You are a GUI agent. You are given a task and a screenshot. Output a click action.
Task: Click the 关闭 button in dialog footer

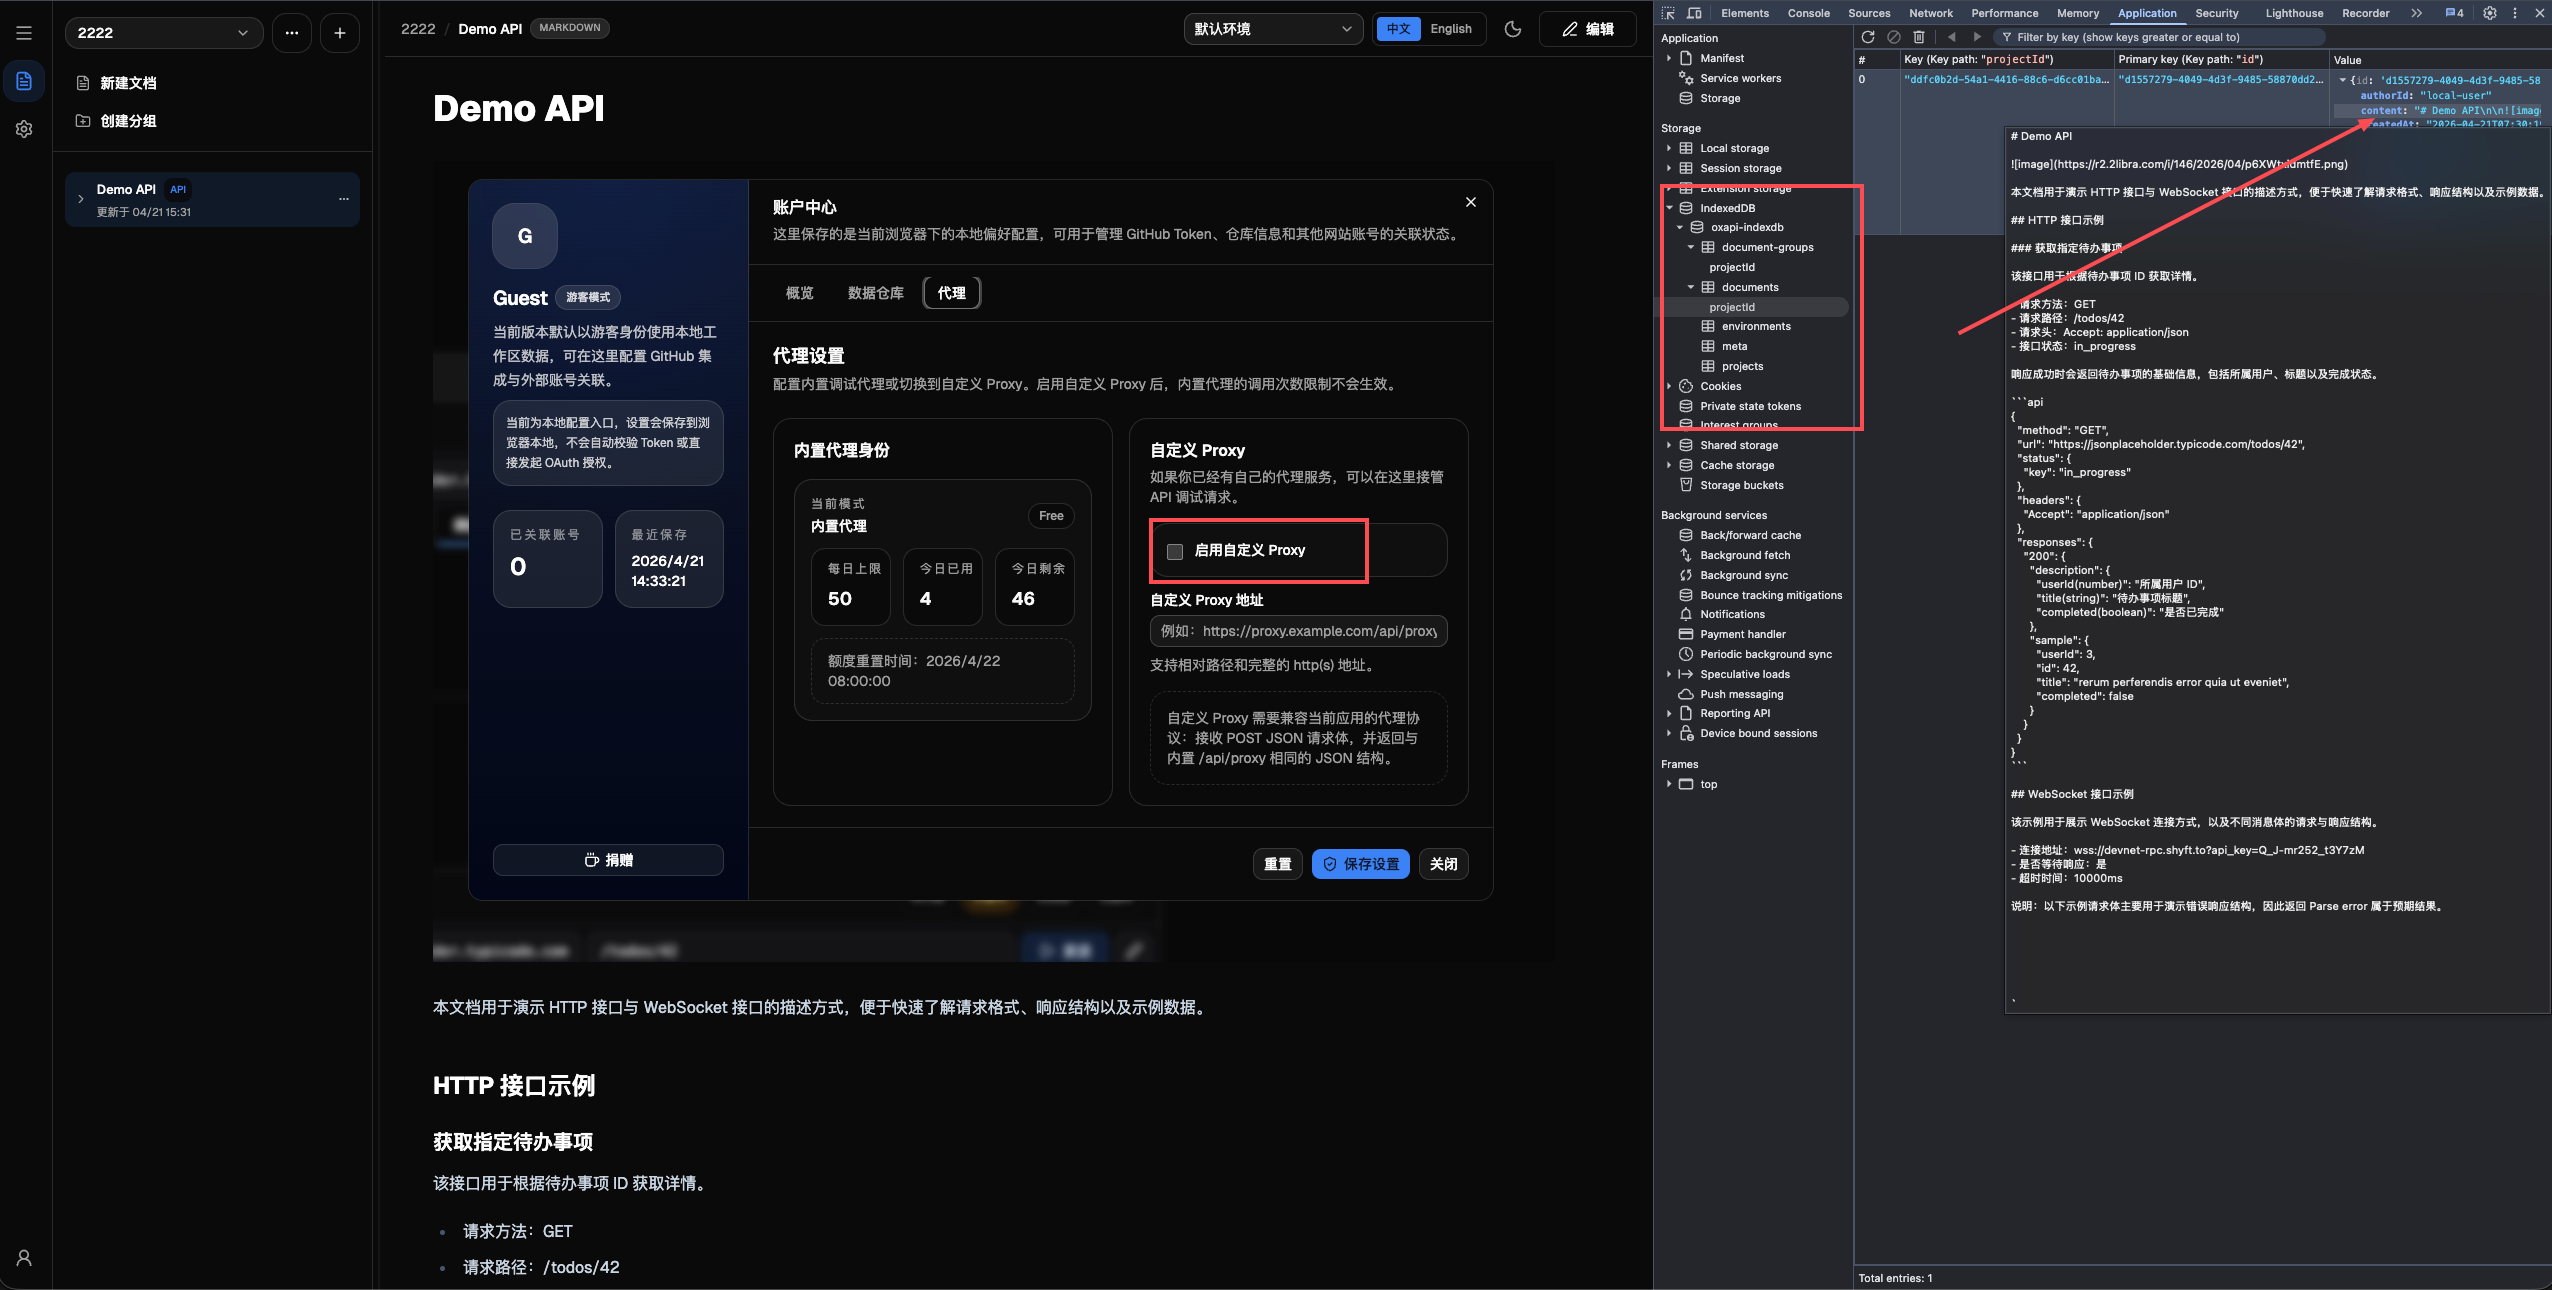point(1444,864)
